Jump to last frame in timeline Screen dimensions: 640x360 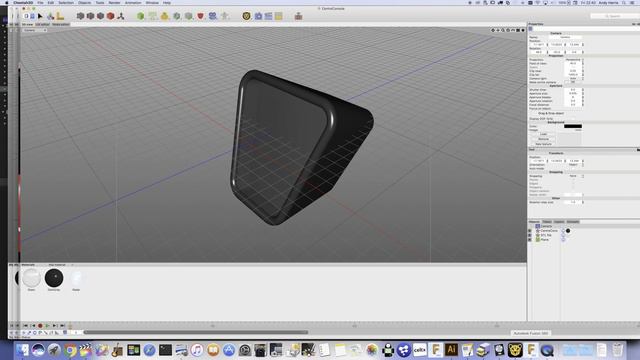tap(62, 326)
